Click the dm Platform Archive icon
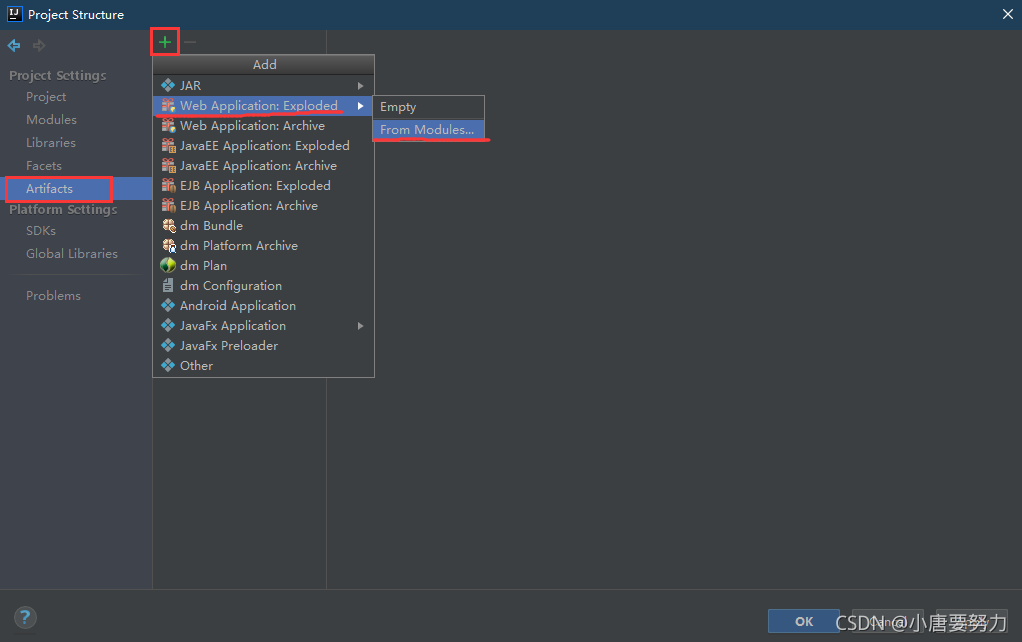 (168, 246)
